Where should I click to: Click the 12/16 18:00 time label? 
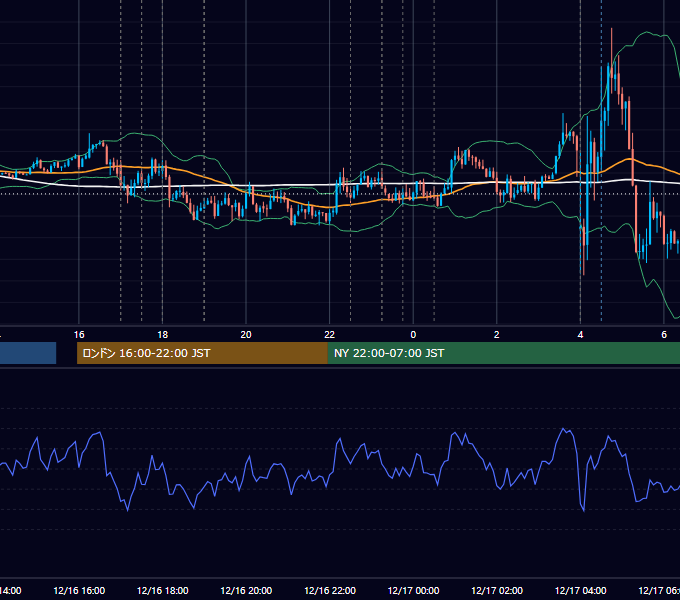pos(163,590)
